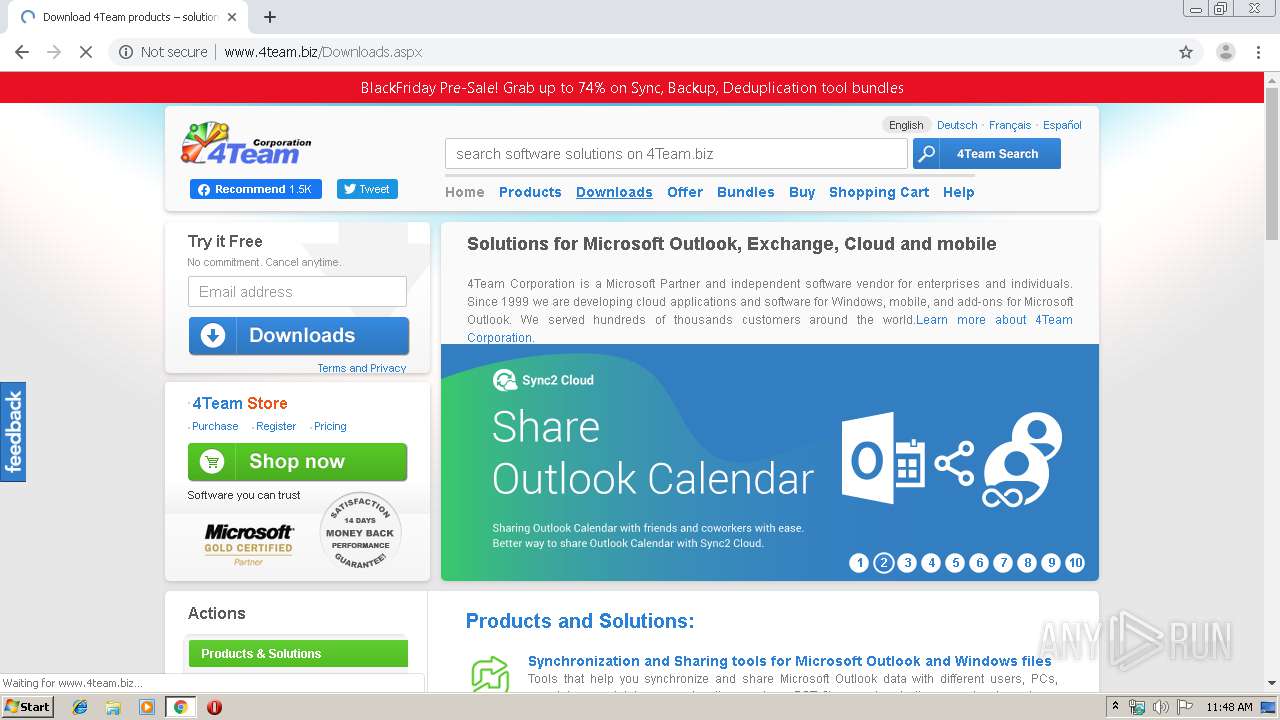
Task: Open the Windows Start button
Action: pyautogui.click(x=28, y=706)
